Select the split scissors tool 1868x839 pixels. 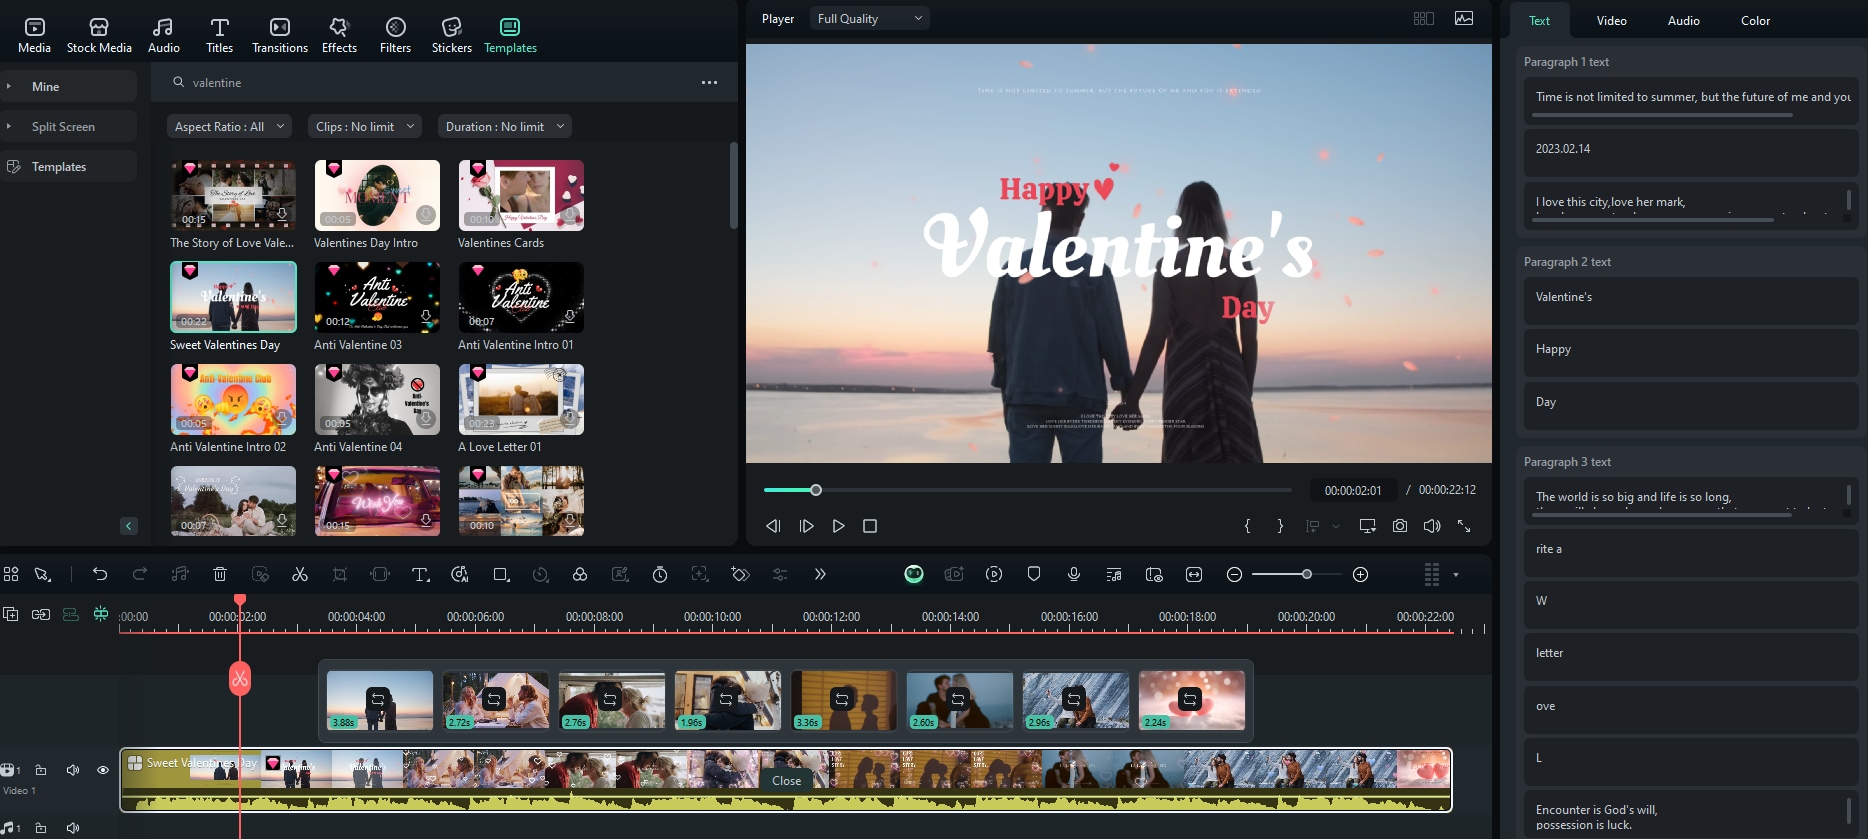[299, 574]
